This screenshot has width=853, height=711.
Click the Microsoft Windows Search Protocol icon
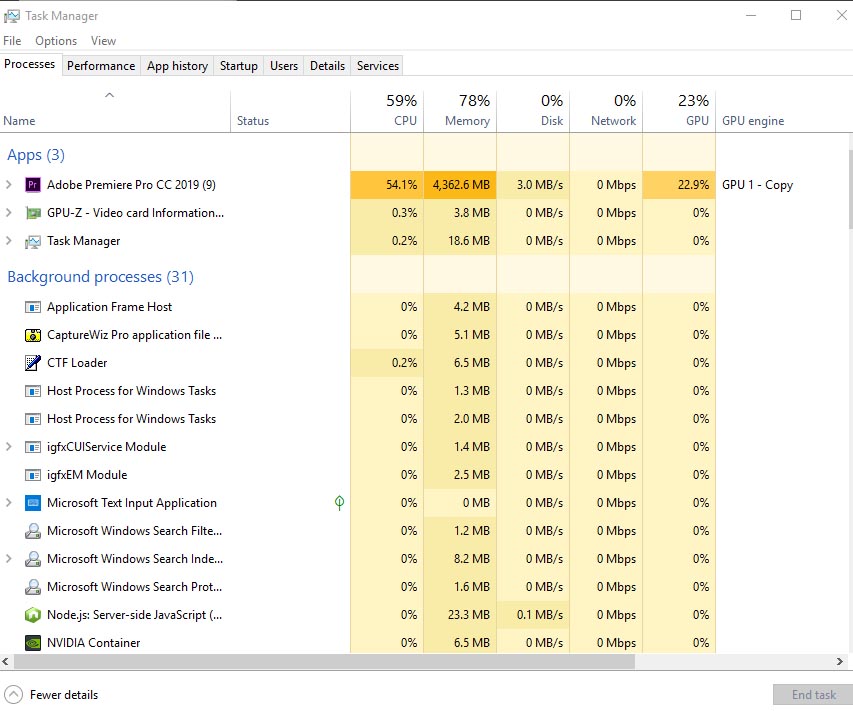point(33,587)
